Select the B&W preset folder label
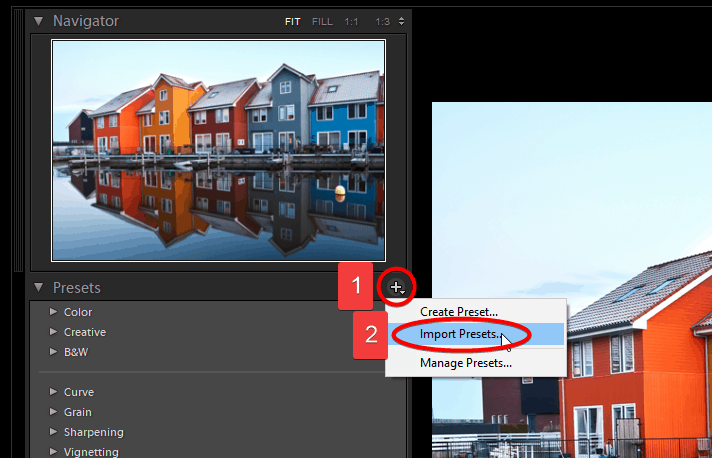The width and height of the screenshot is (712, 458). tap(76, 352)
